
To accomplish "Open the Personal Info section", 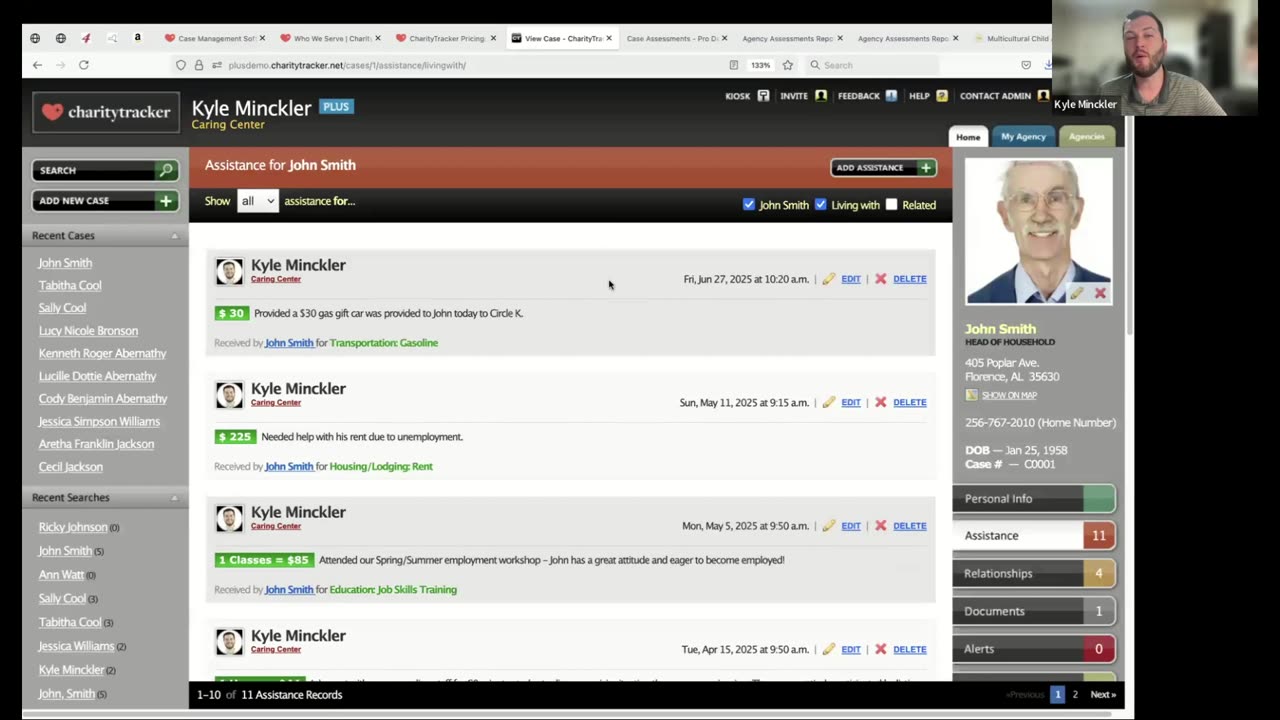I will point(1034,499).
